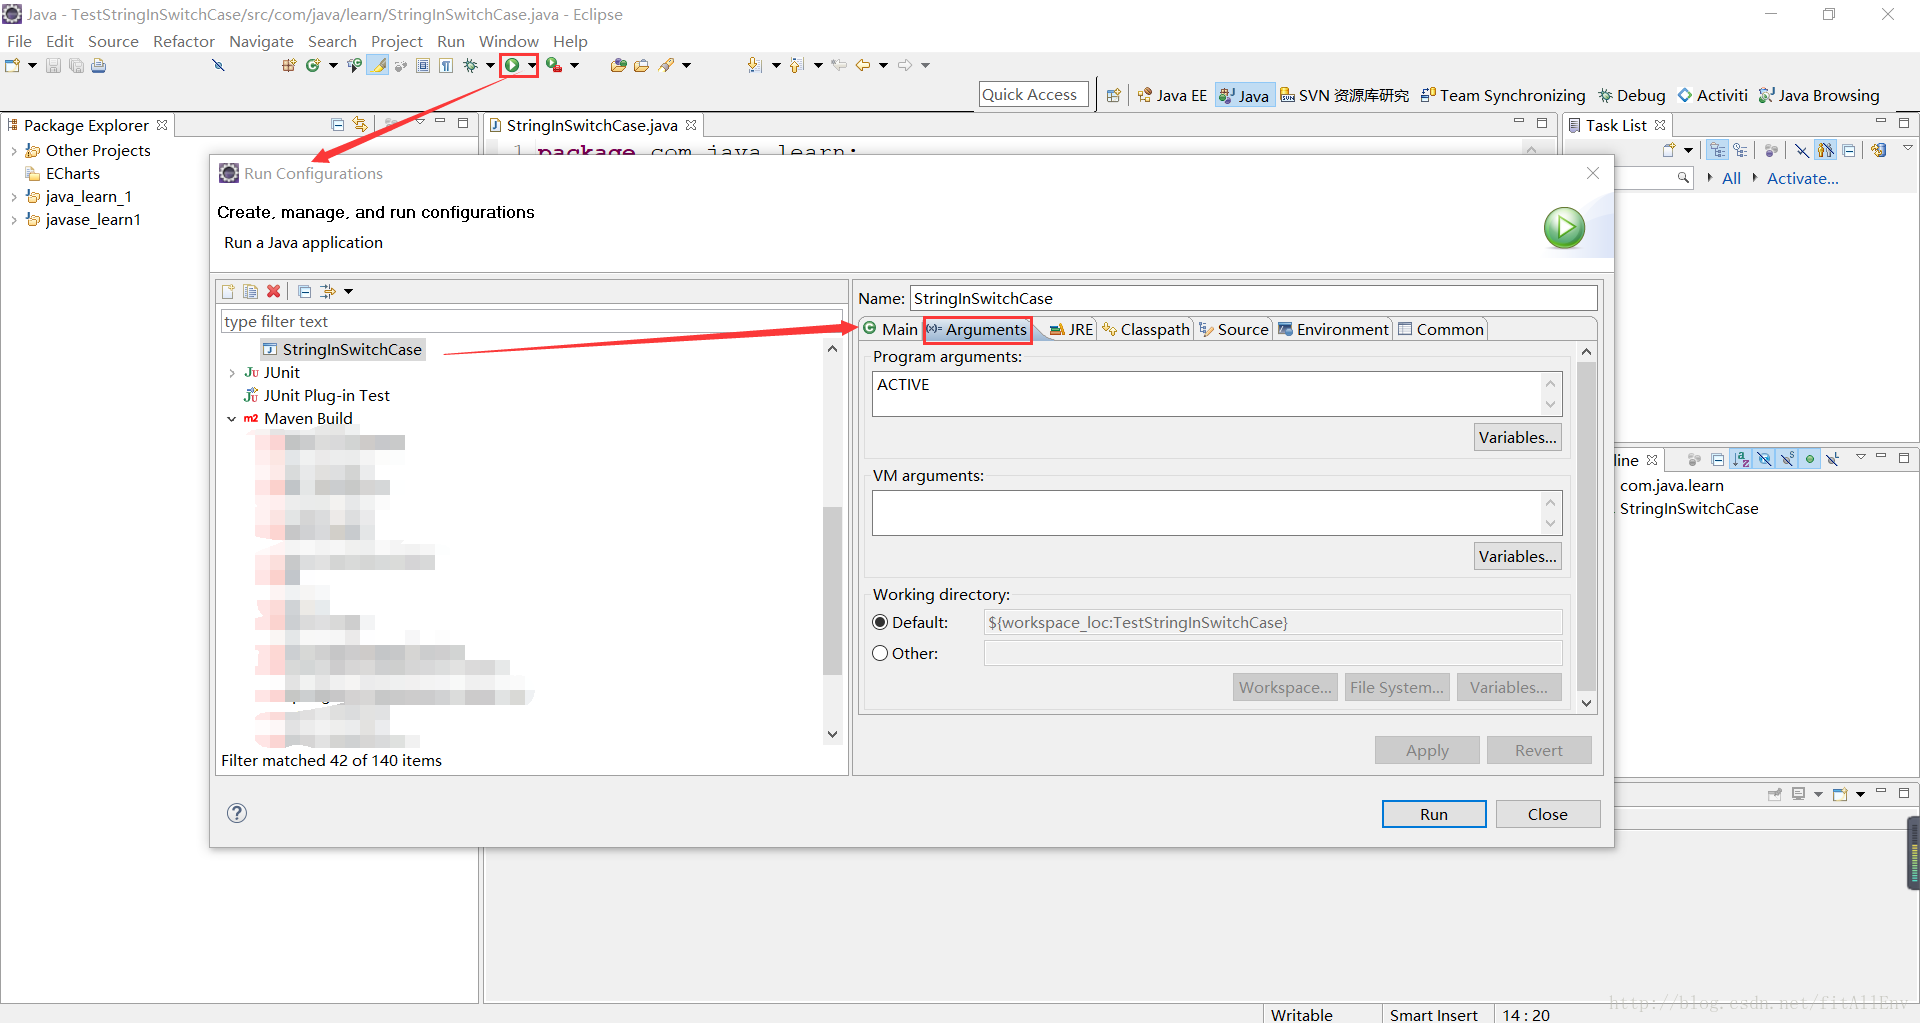Collapse the Maven Build node
The height and width of the screenshot is (1023, 1920).
point(232,419)
